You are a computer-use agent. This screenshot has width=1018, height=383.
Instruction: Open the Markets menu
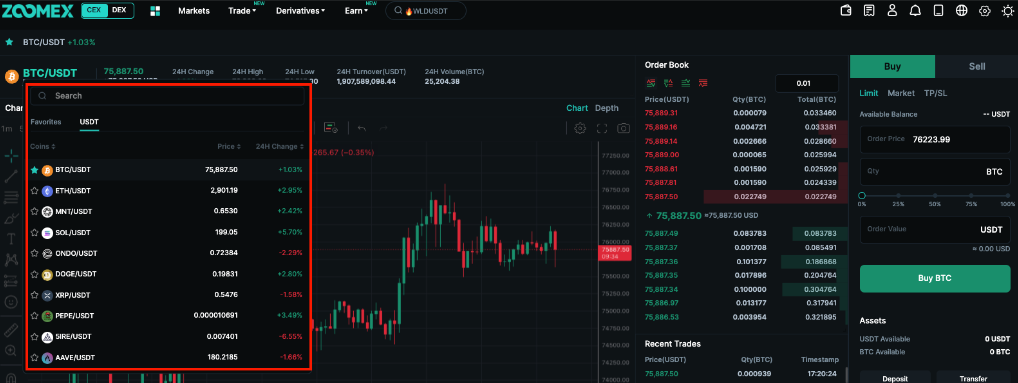(194, 11)
